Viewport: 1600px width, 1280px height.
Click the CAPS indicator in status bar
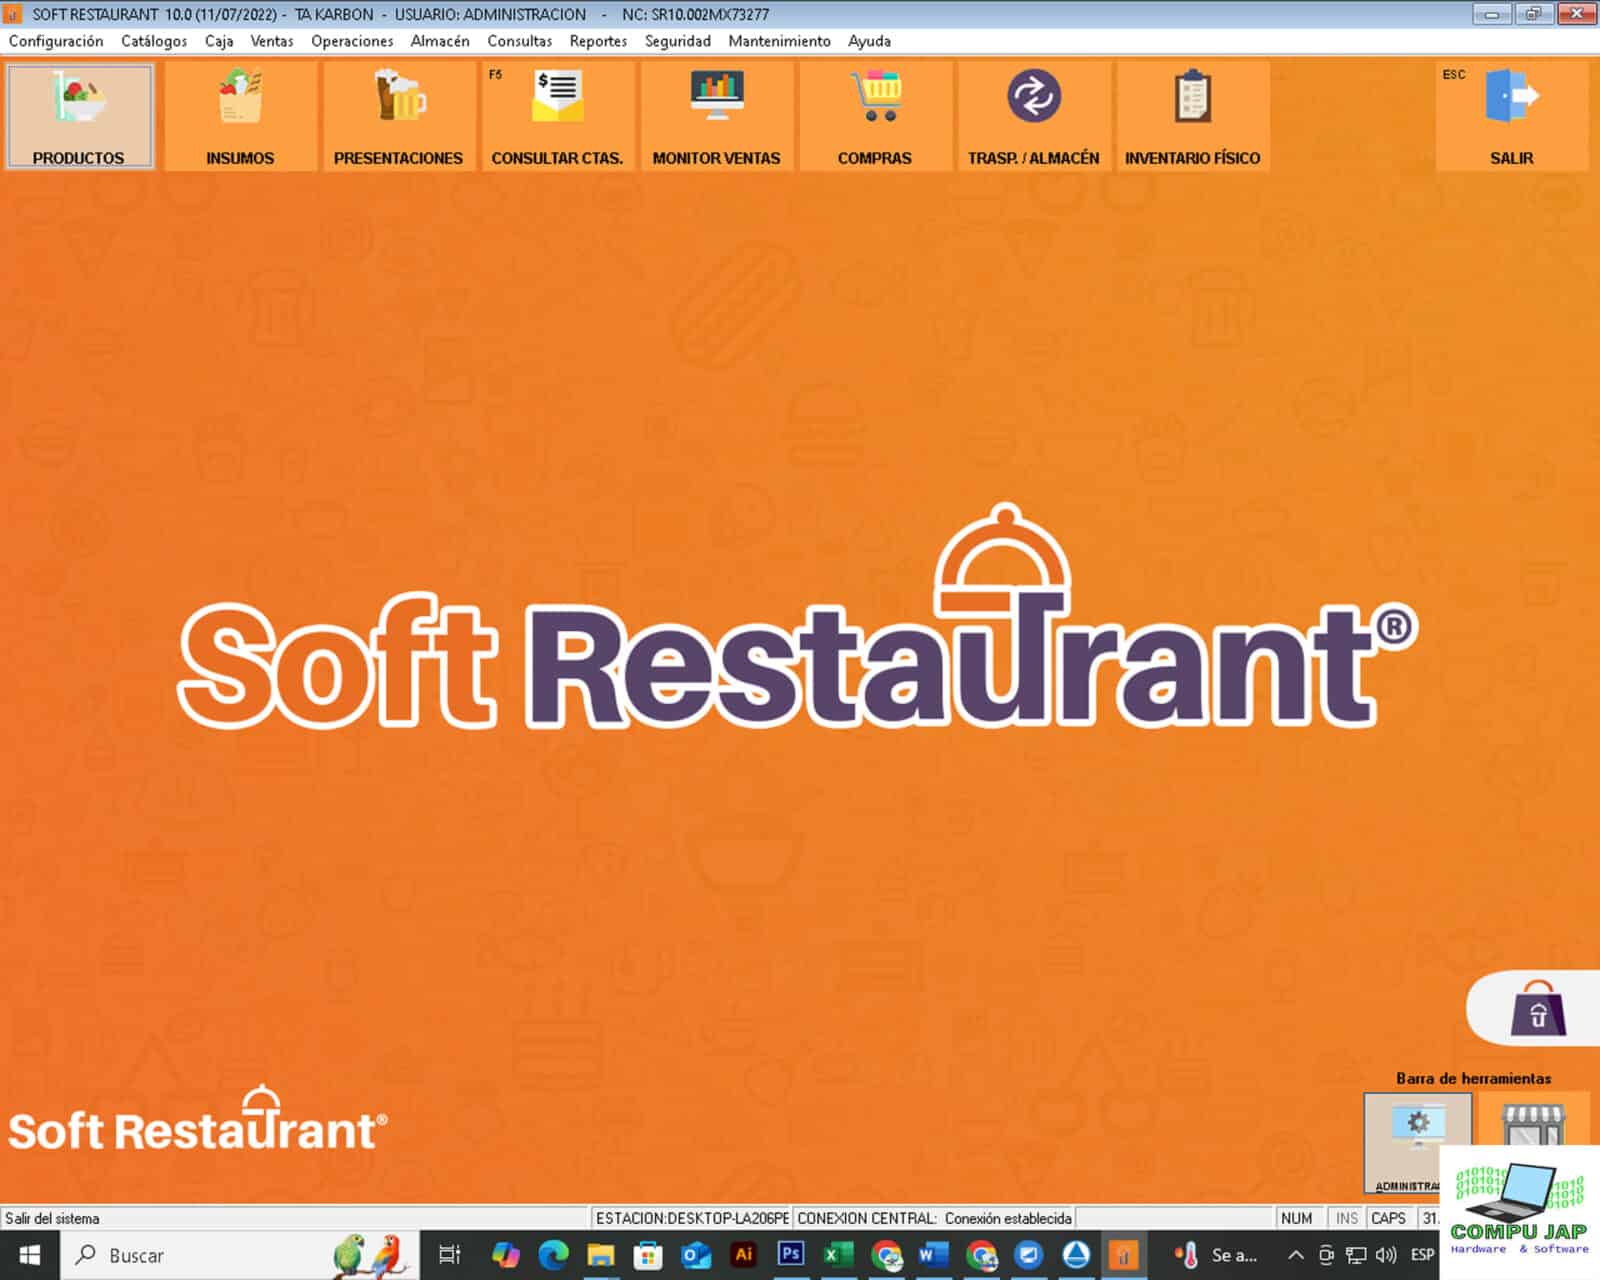(1388, 1218)
